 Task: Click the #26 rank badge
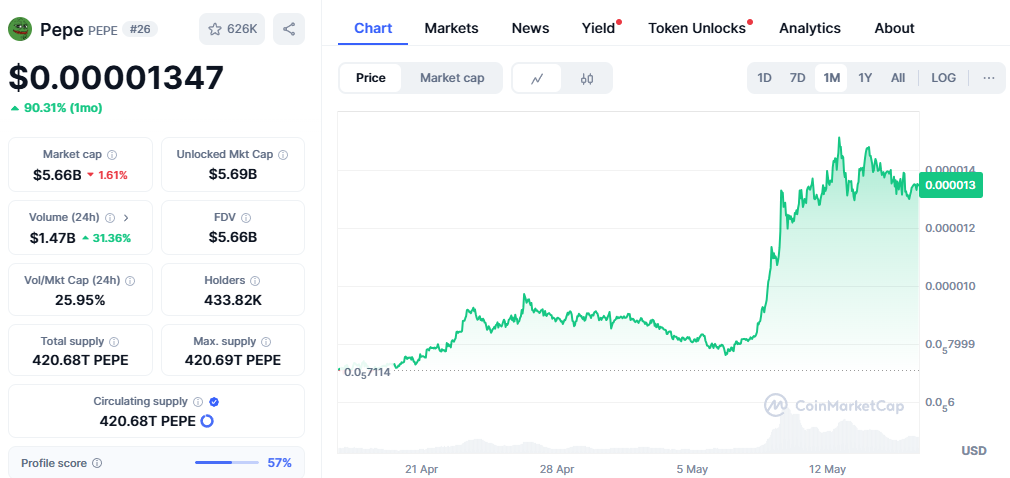click(140, 29)
